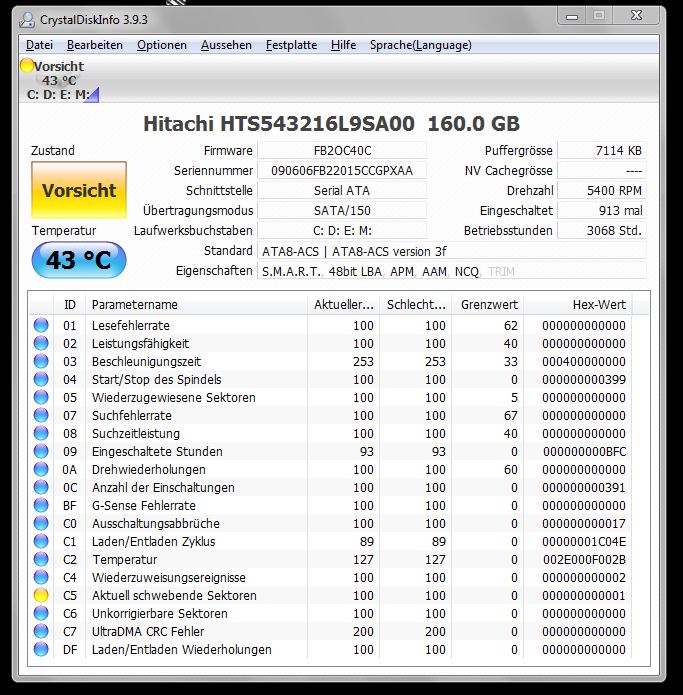Image resolution: width=683 pixels, height=695 pixels.
Task: Click the blue status icon for Lesefehlerrate
Action: point(41,325)
